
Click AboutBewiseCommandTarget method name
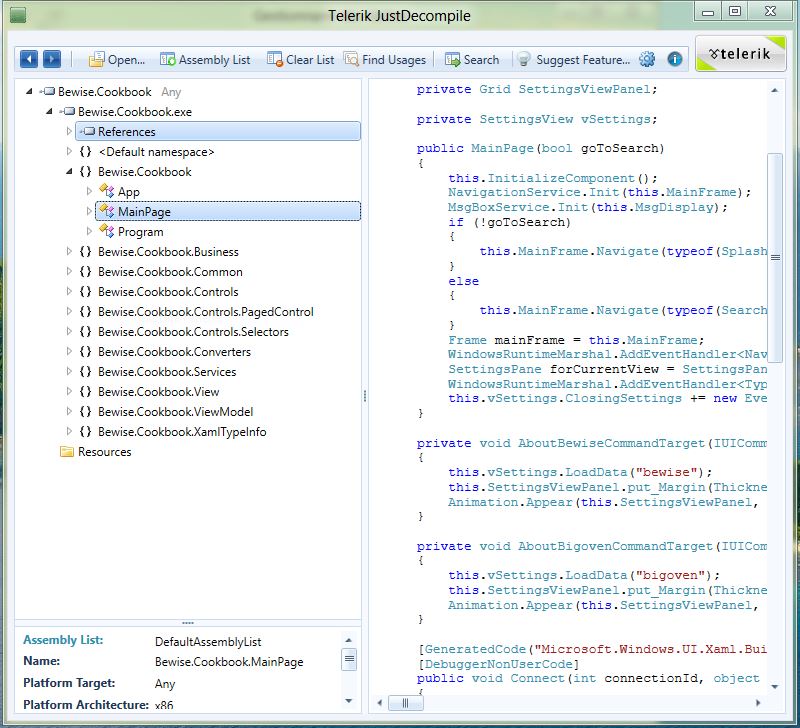tap(611, 443)
